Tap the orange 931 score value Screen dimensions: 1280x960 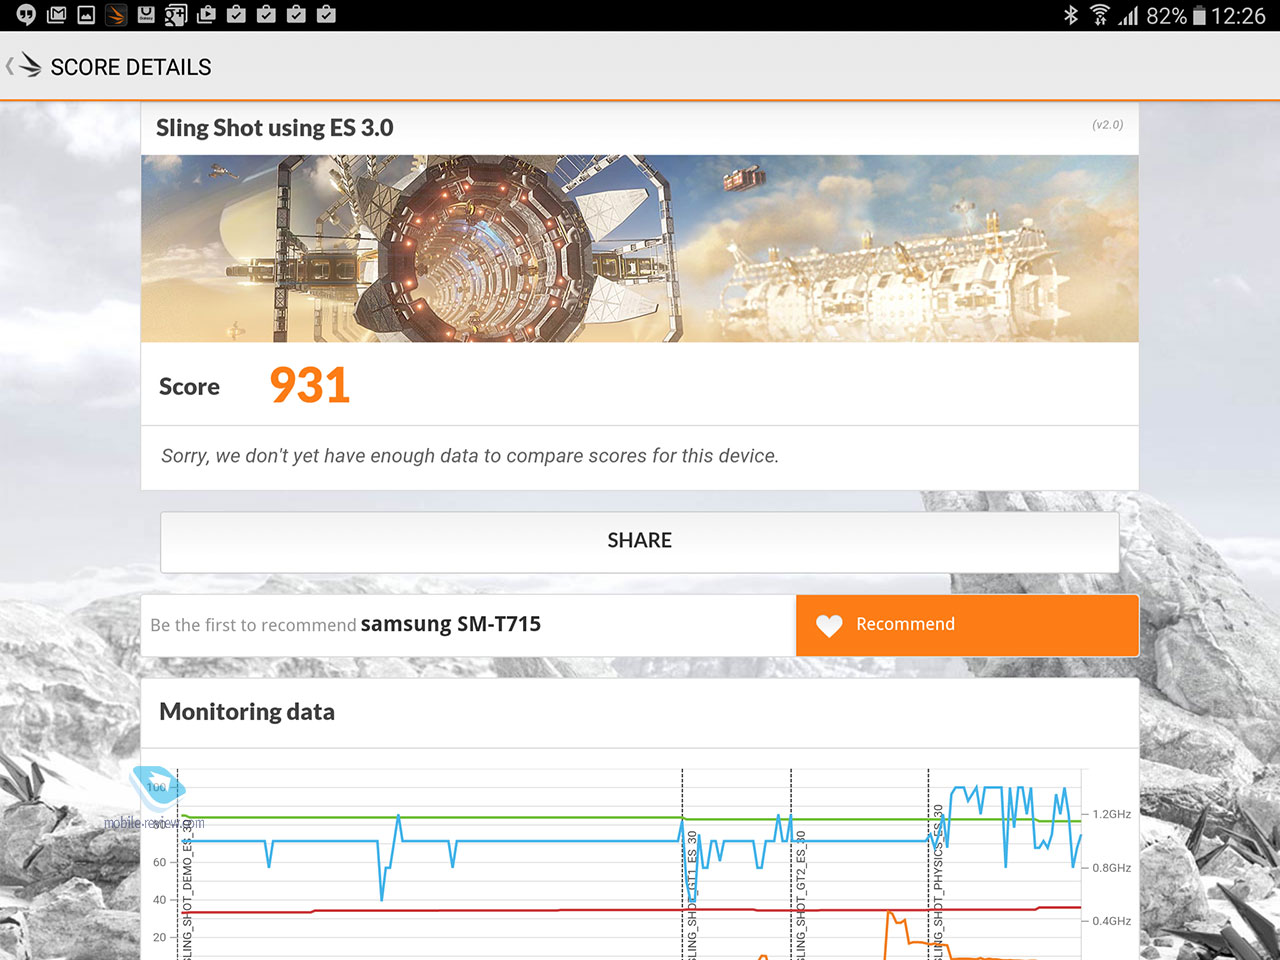tap(310, 385)
